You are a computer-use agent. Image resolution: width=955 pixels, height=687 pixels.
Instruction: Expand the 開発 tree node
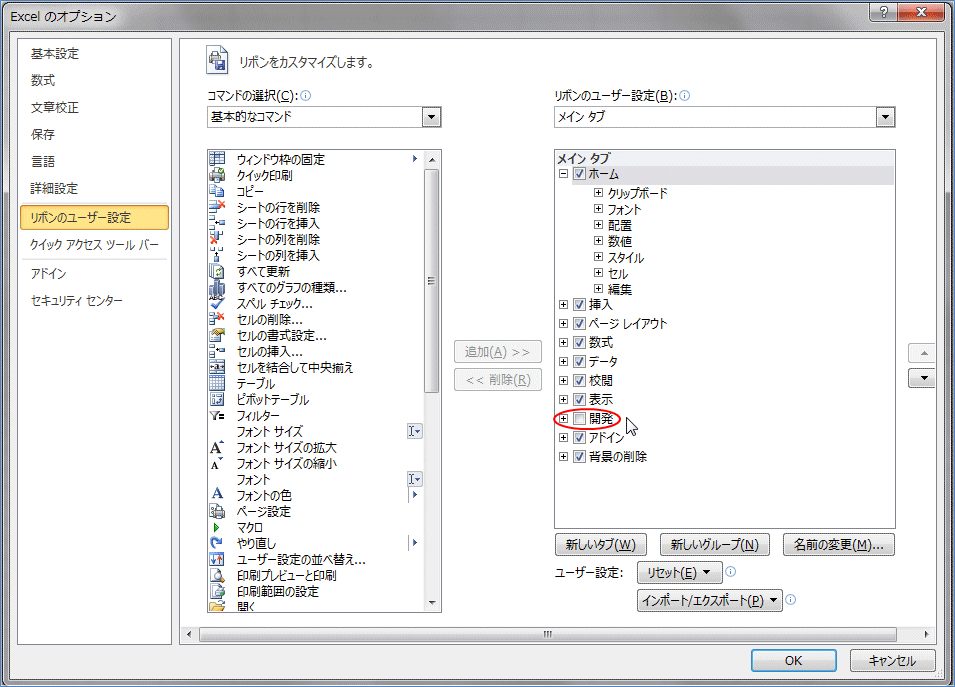[x=563, y=418]
